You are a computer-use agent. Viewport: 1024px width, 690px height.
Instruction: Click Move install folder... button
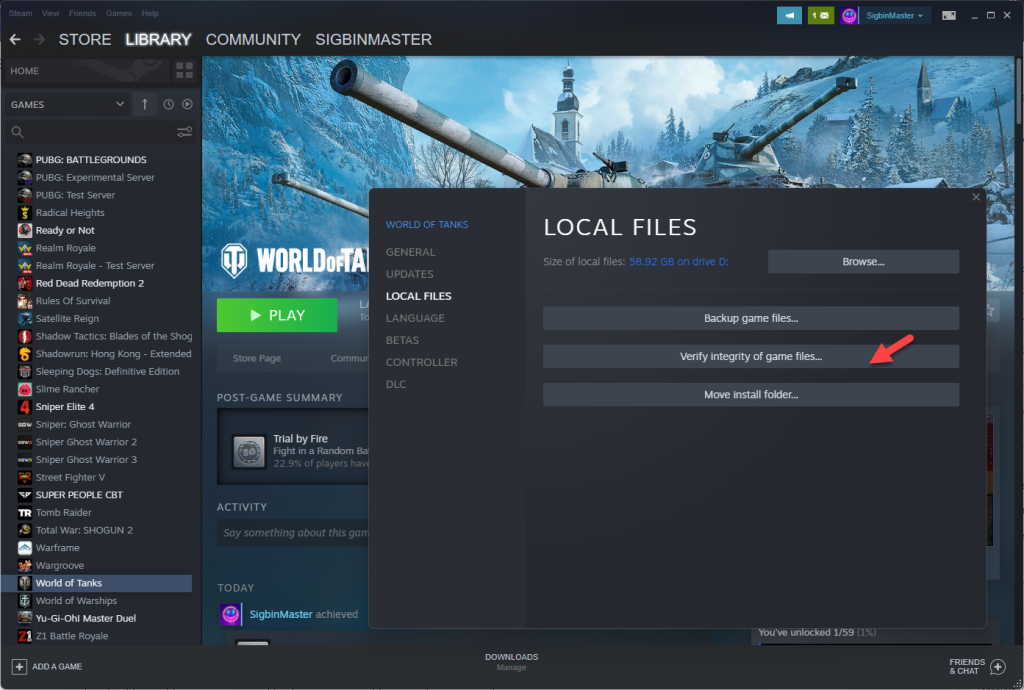coord(751,394)
